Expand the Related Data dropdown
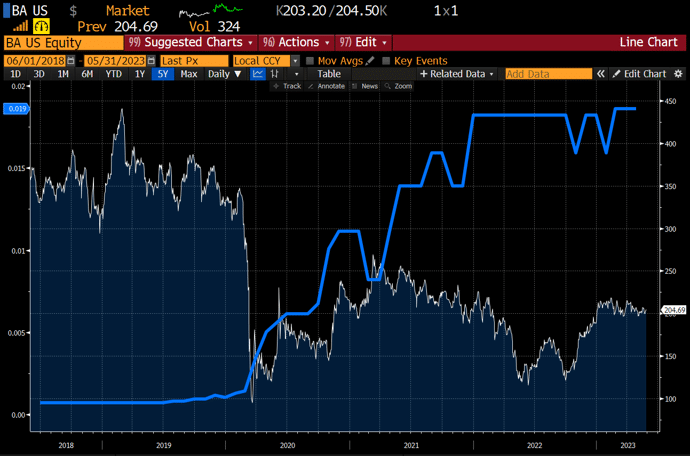This screenshot has height=456, width=690. (x=457, y=74)
